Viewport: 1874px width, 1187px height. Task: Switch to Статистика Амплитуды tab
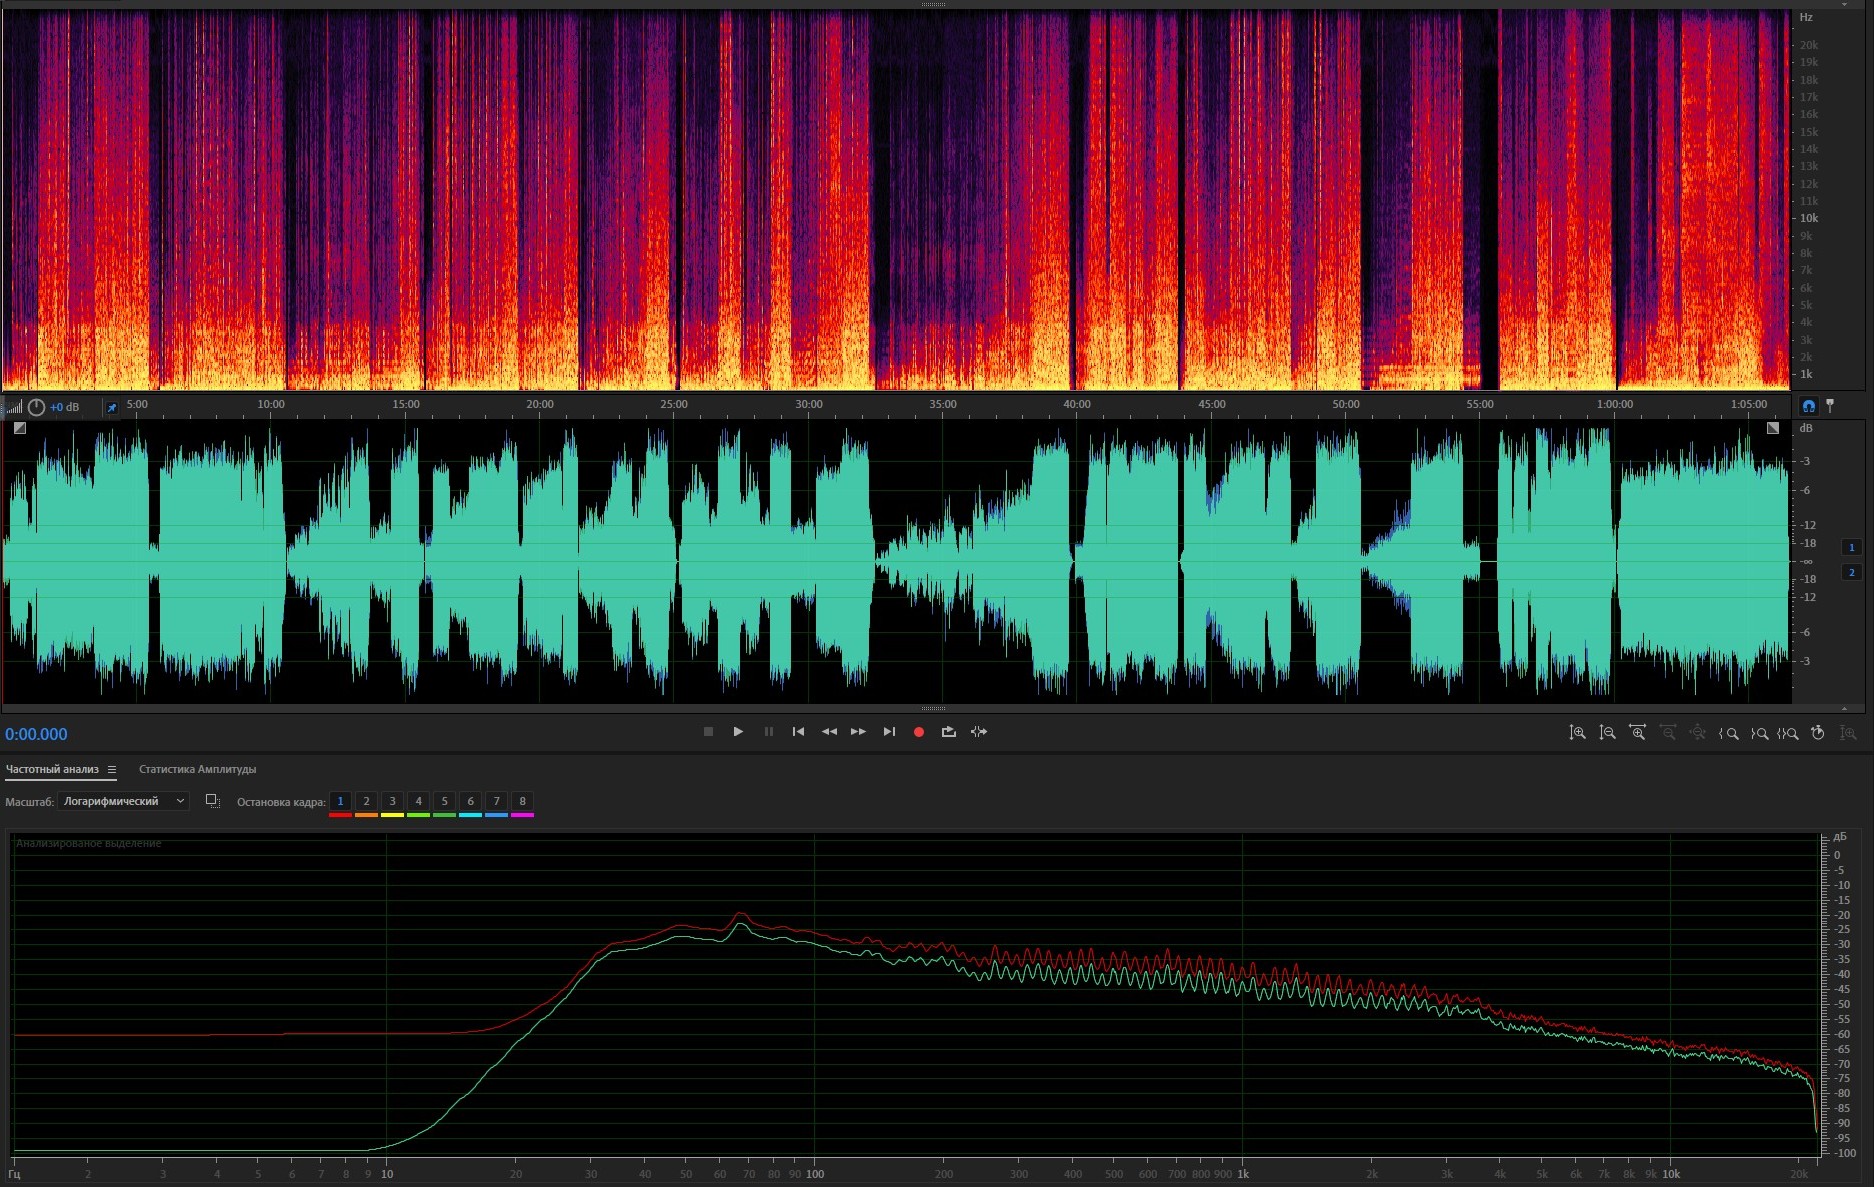click(x=197, y=769)
